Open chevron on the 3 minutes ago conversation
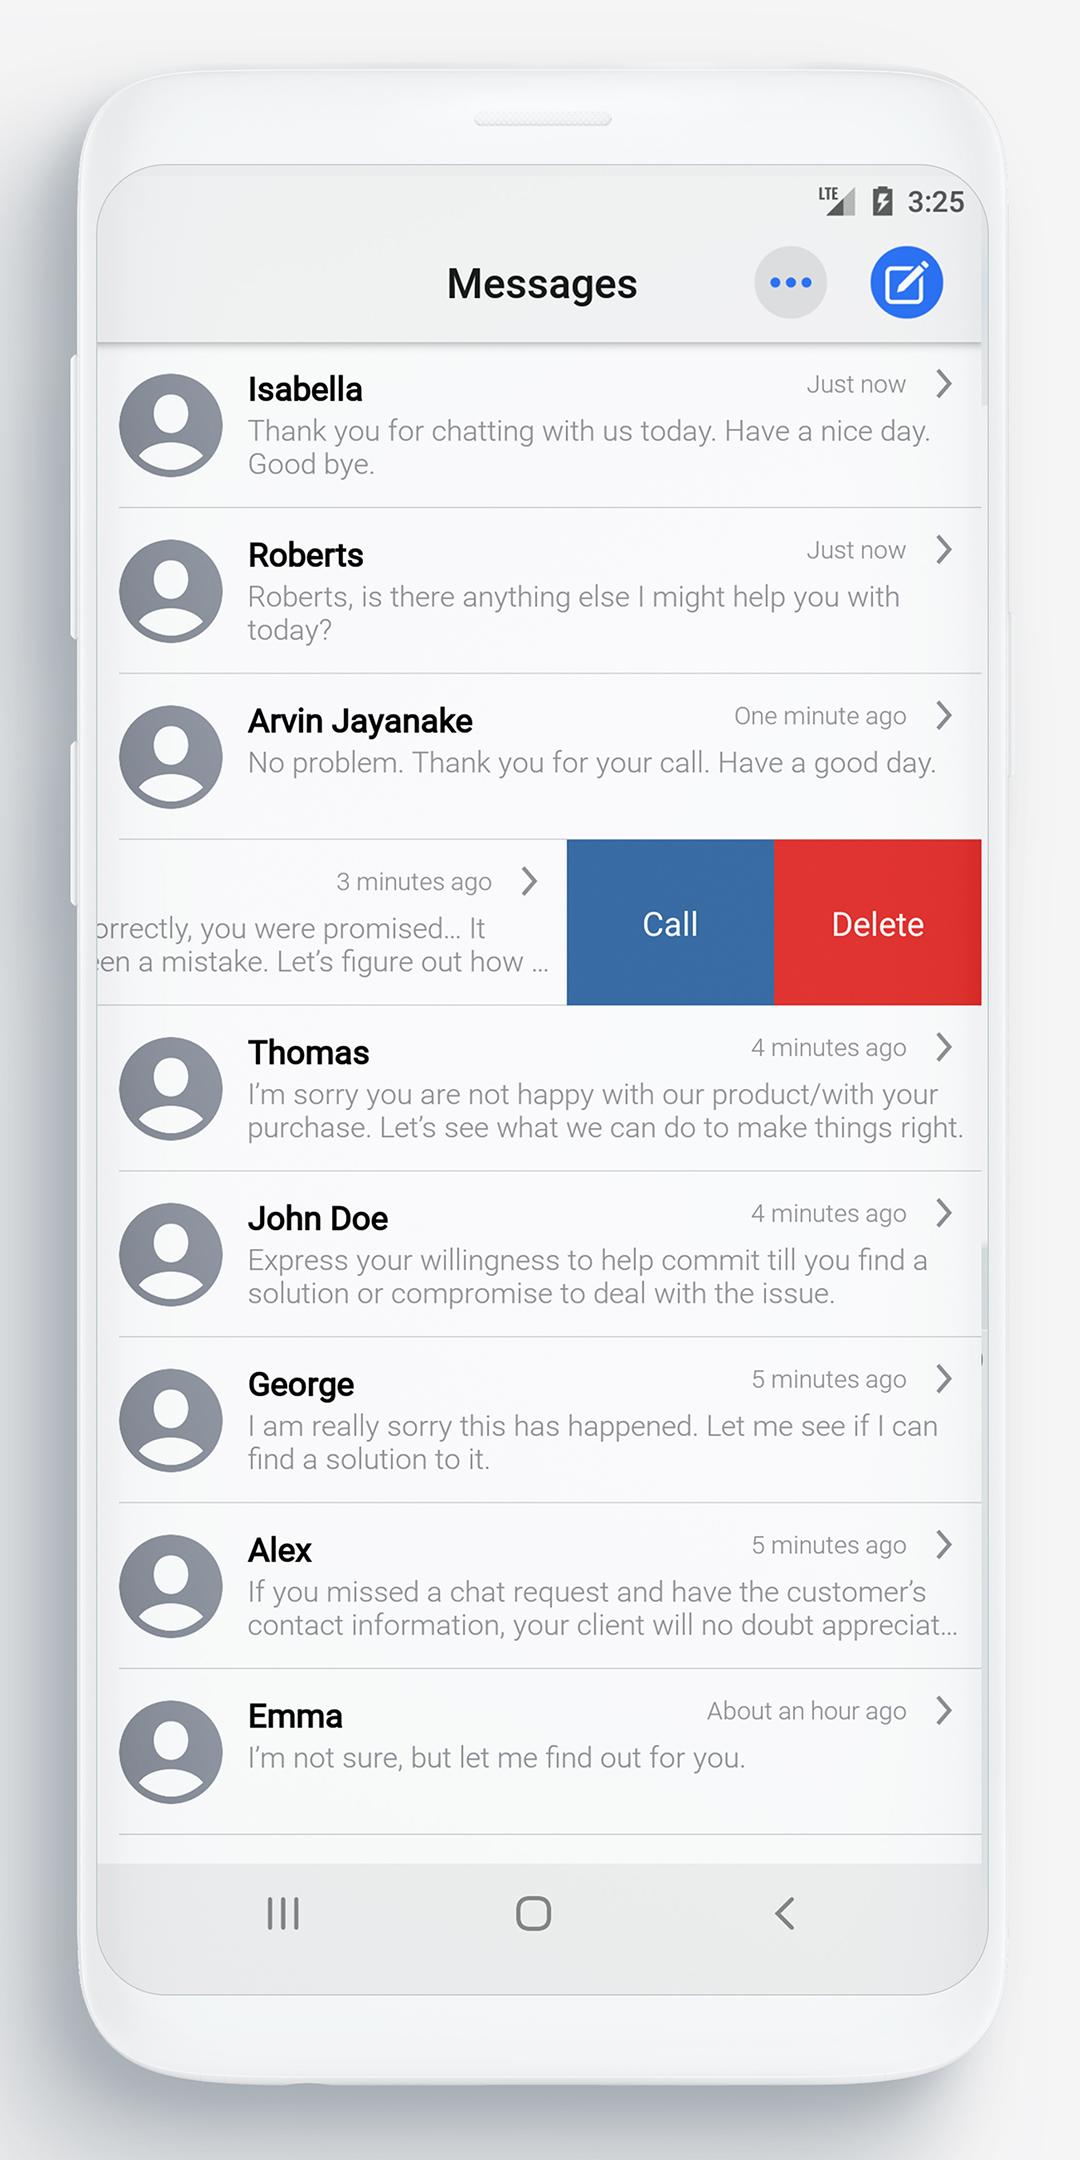The image size is (1080, 2160). (529, 881)
